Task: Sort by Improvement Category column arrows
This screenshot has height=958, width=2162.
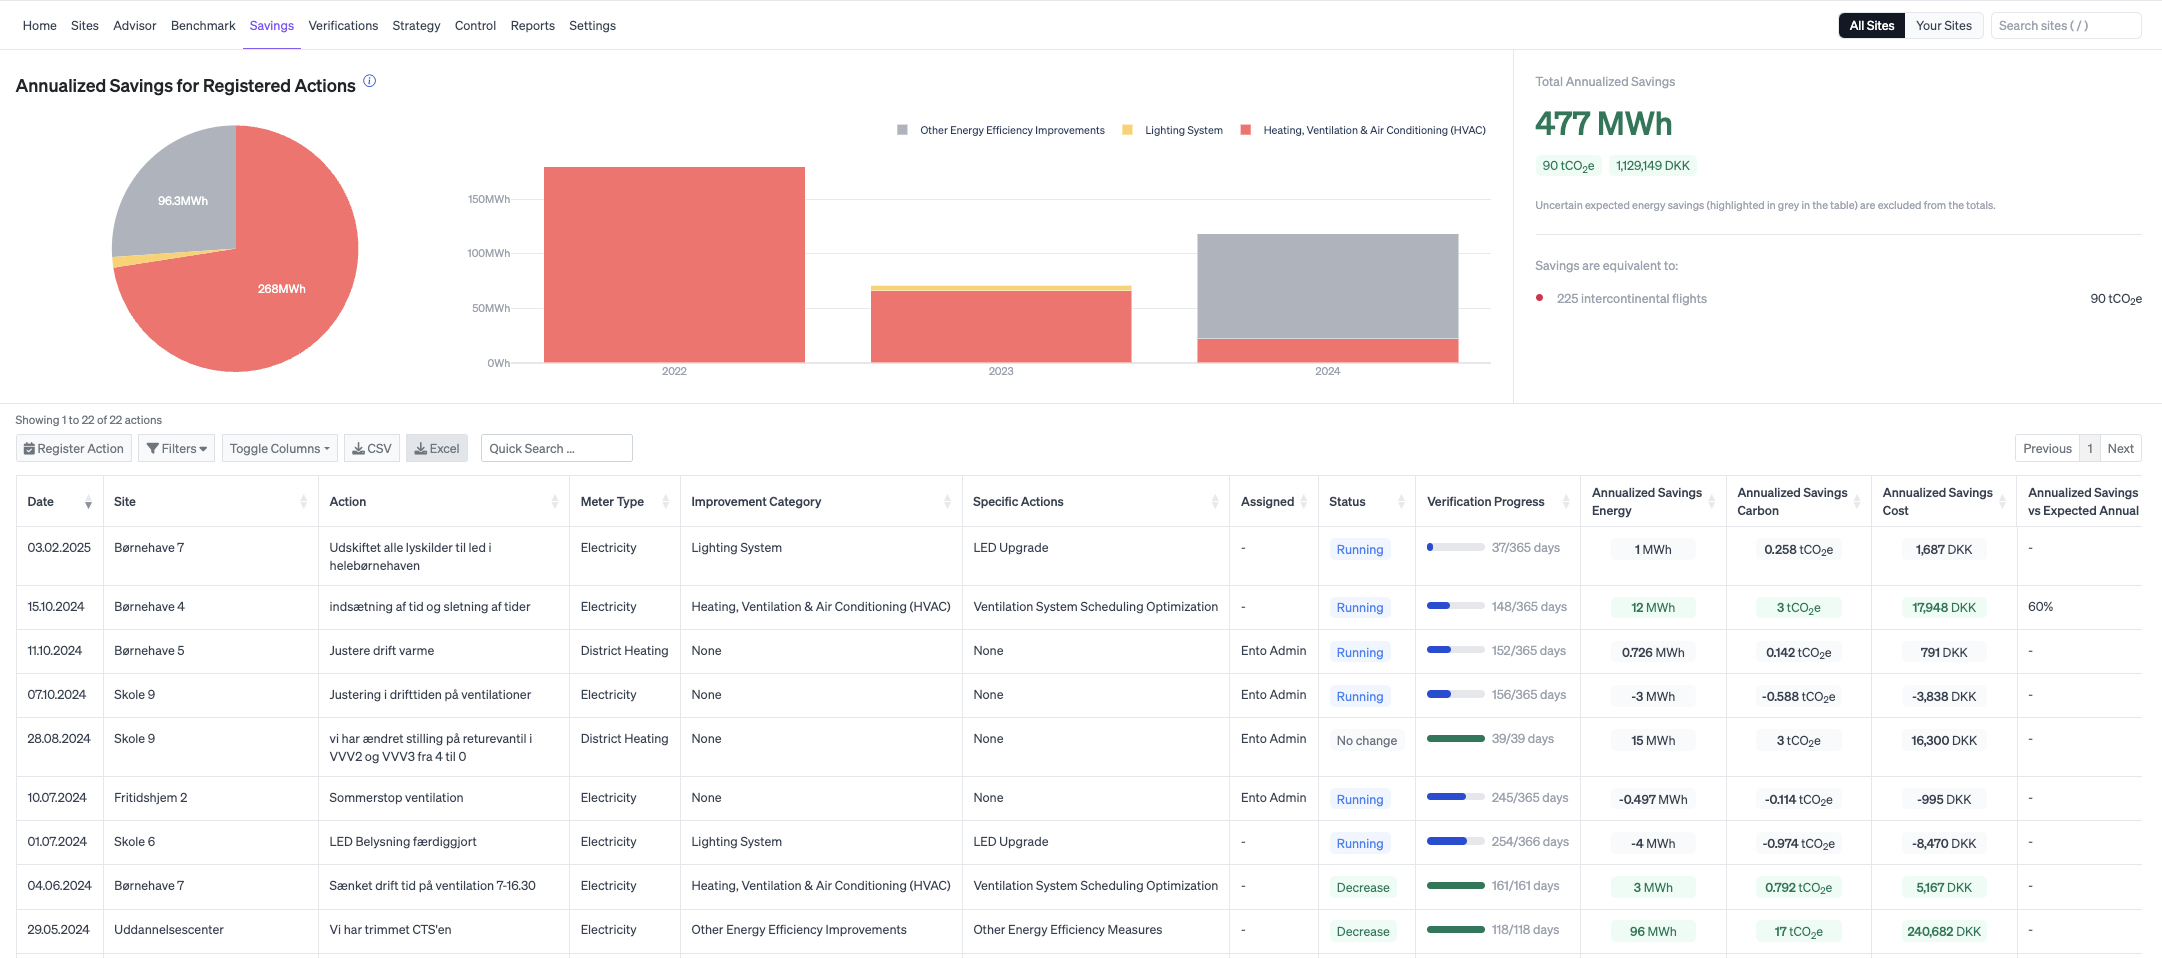Action: (x=946, y=502)
